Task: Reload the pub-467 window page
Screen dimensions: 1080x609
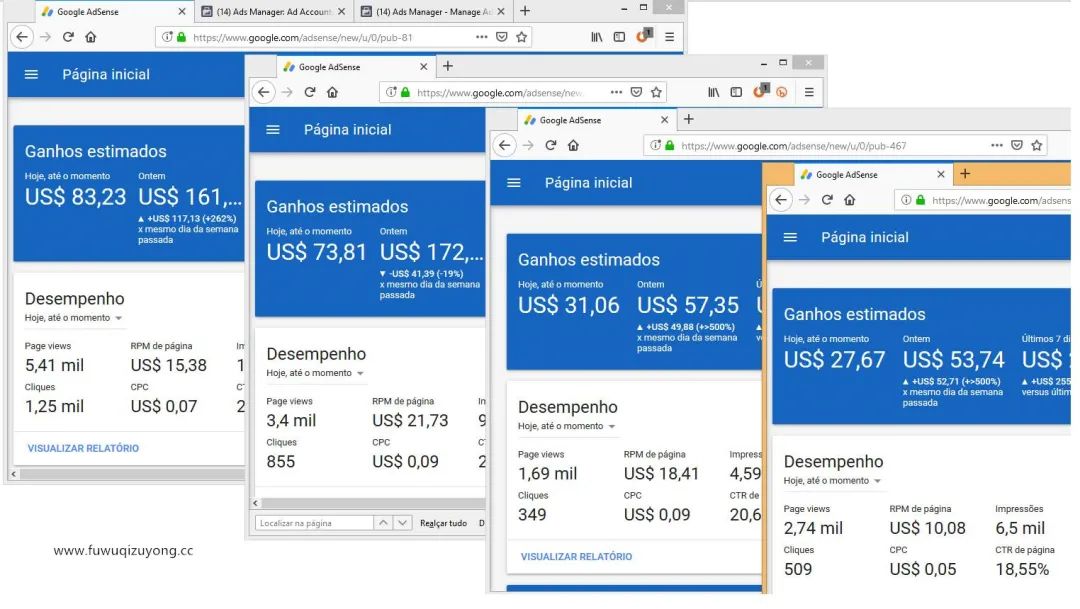Action: pos(551,145)
